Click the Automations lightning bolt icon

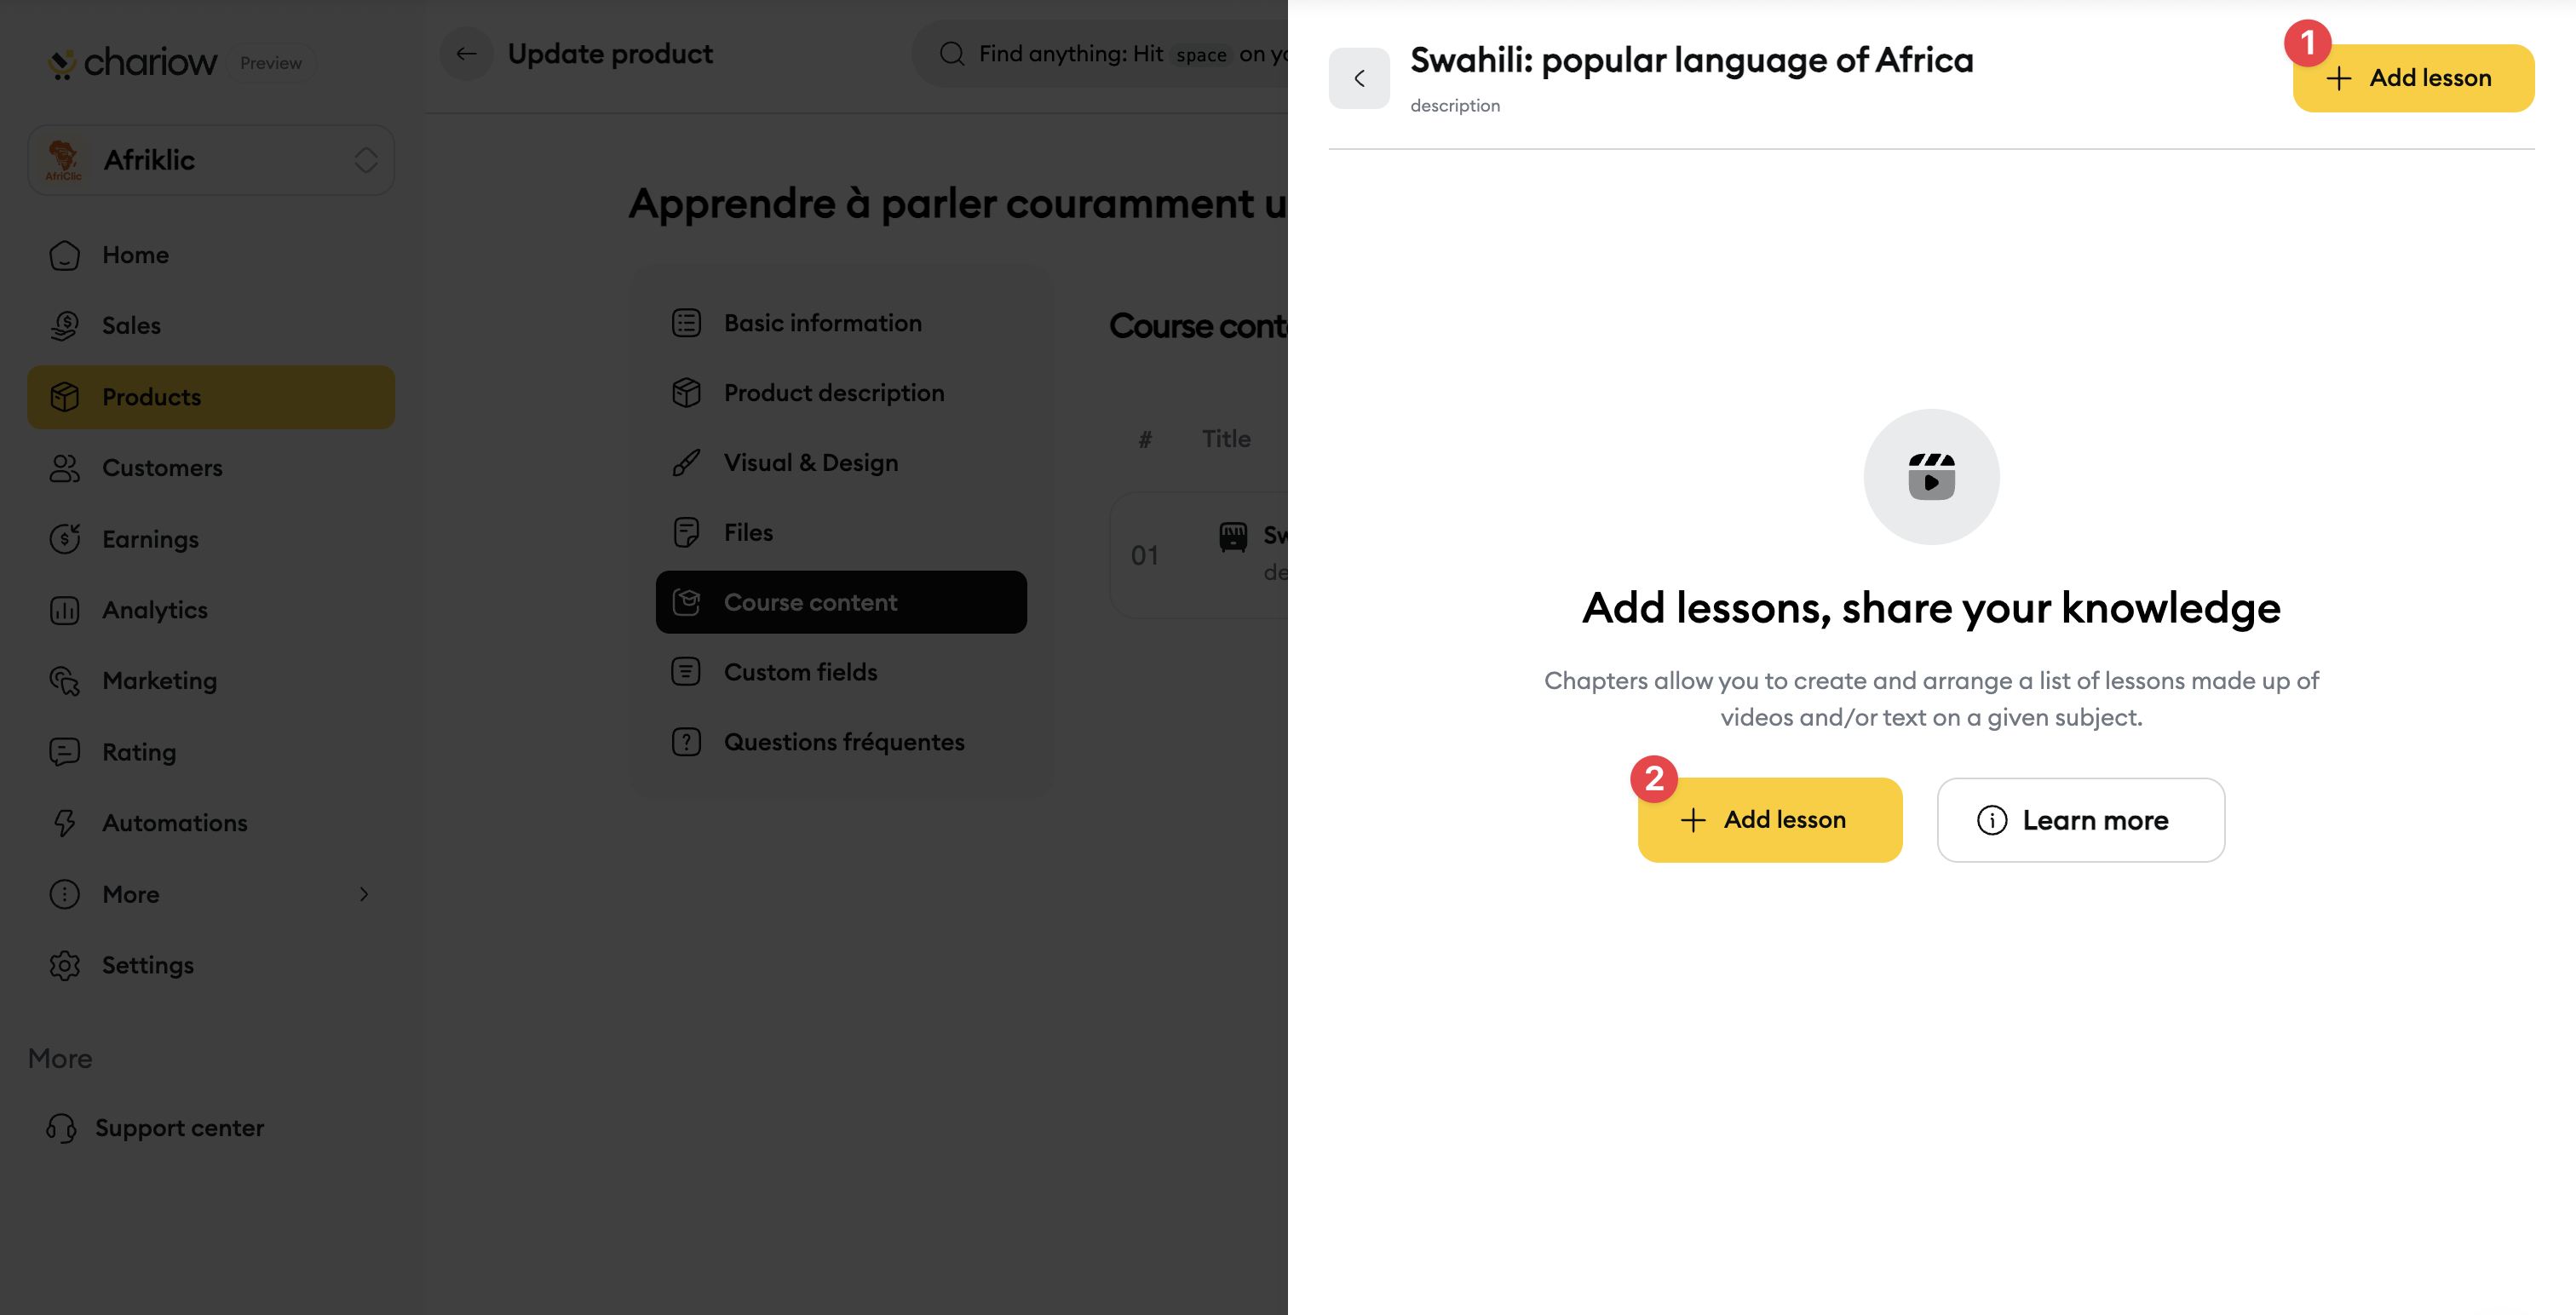pos(65,823)
